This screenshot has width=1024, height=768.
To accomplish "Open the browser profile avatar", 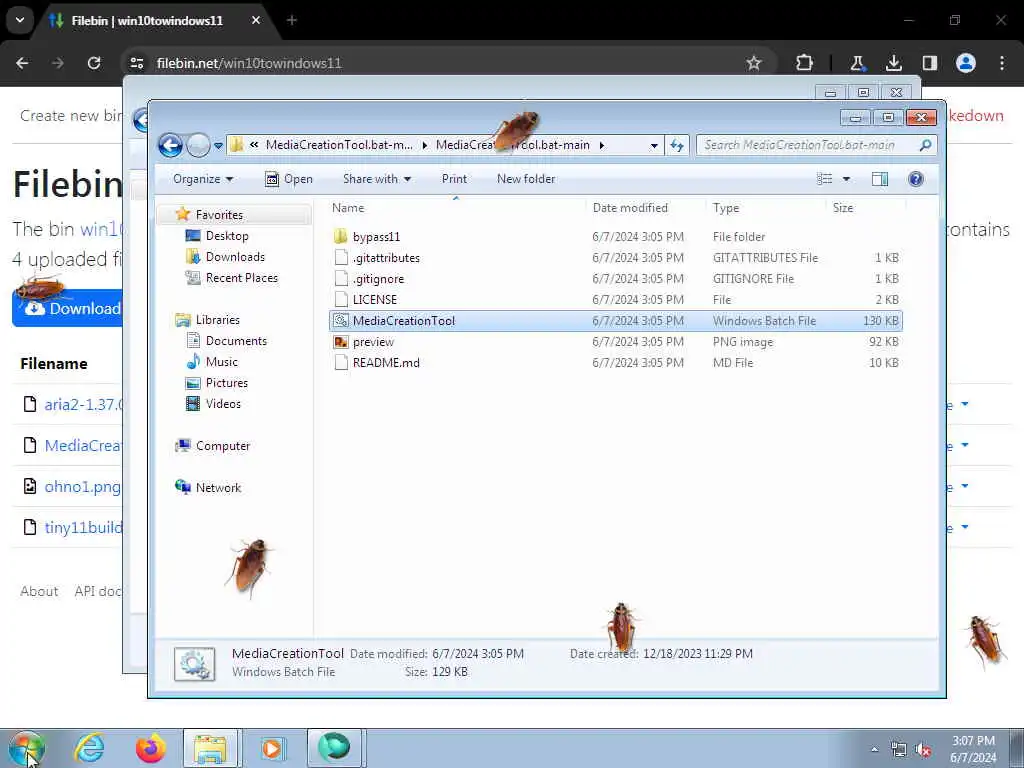I will [x=966, y=63].
